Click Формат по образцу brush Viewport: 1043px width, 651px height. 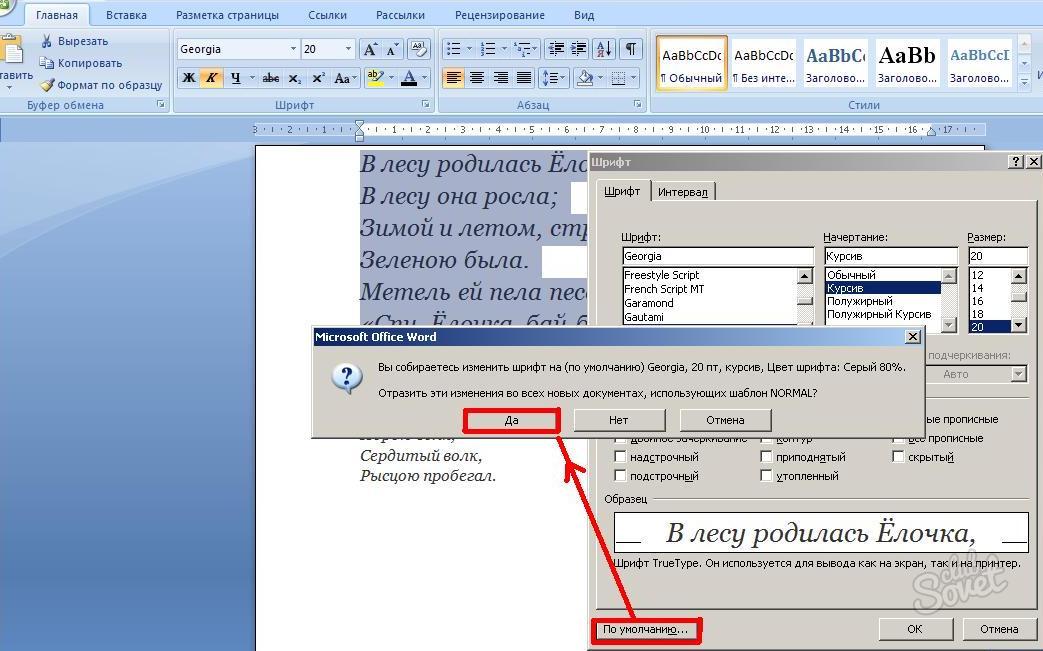101,85
